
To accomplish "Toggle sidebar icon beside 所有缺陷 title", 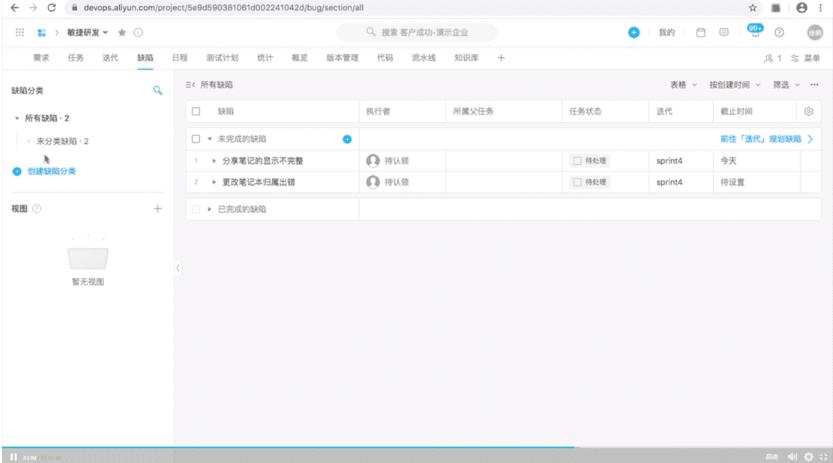I will (190, 84).
